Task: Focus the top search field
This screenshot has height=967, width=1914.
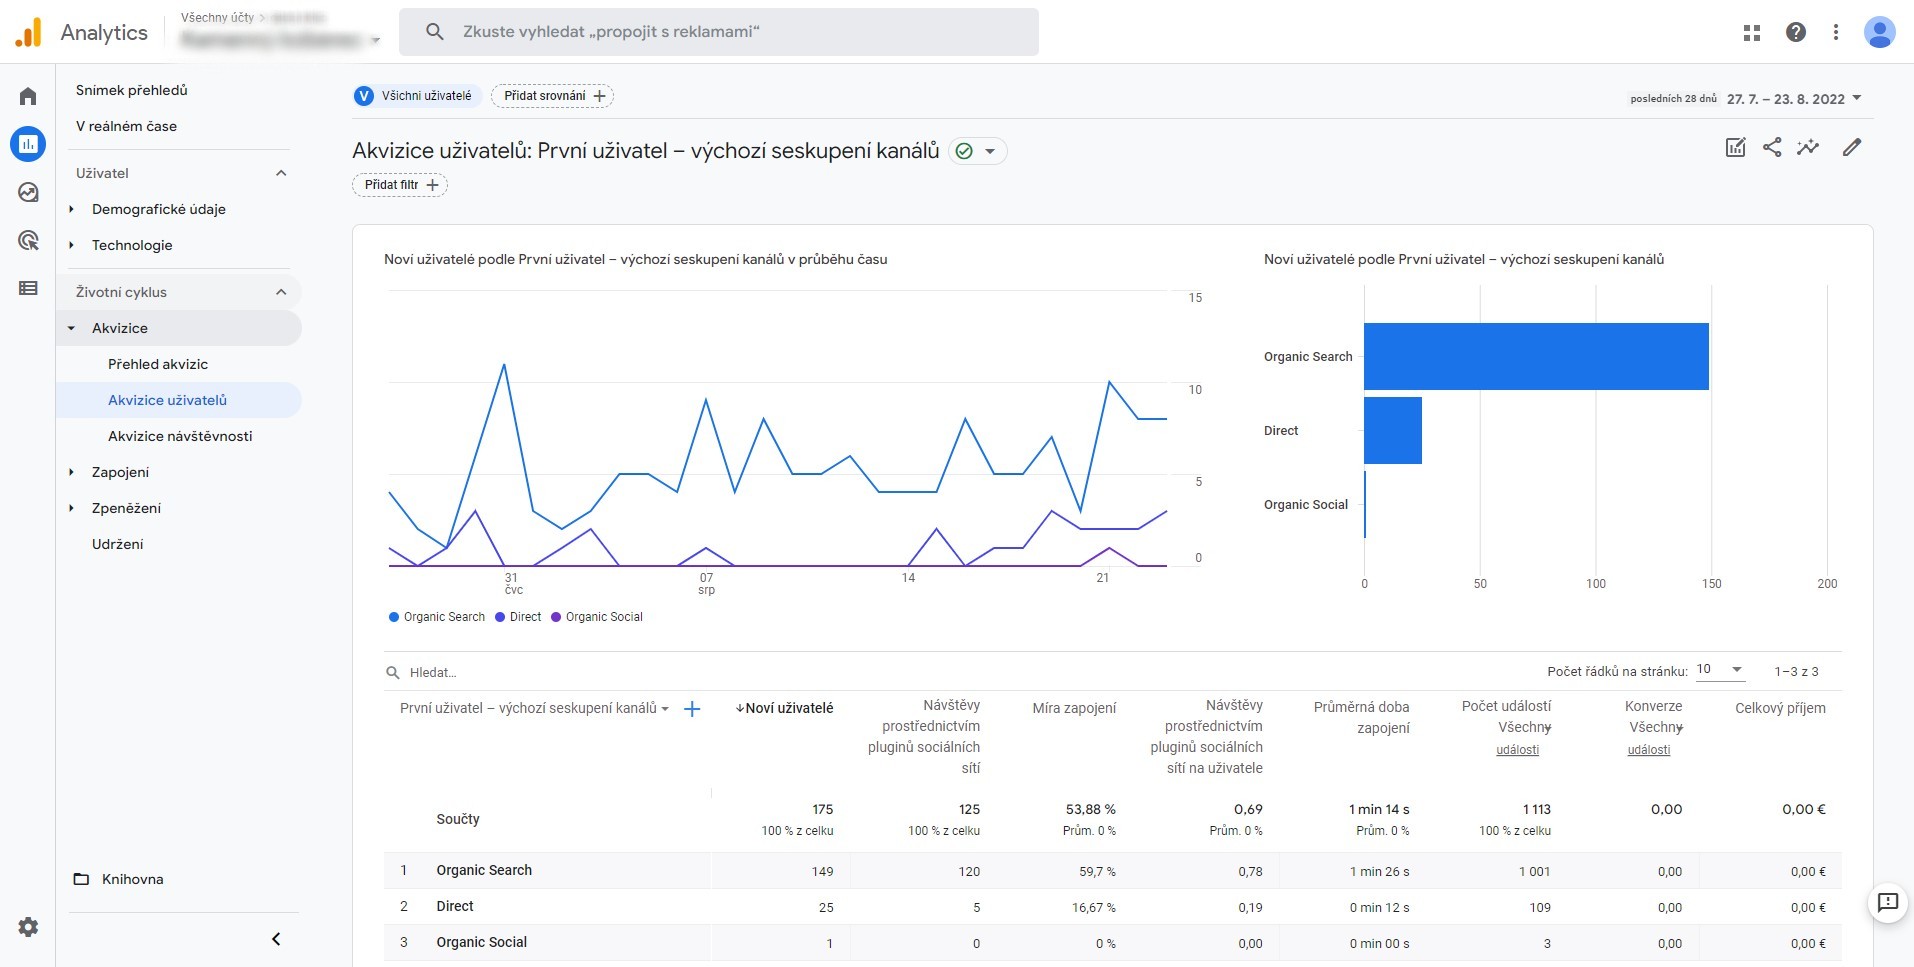Action: (x=719, y=32)
